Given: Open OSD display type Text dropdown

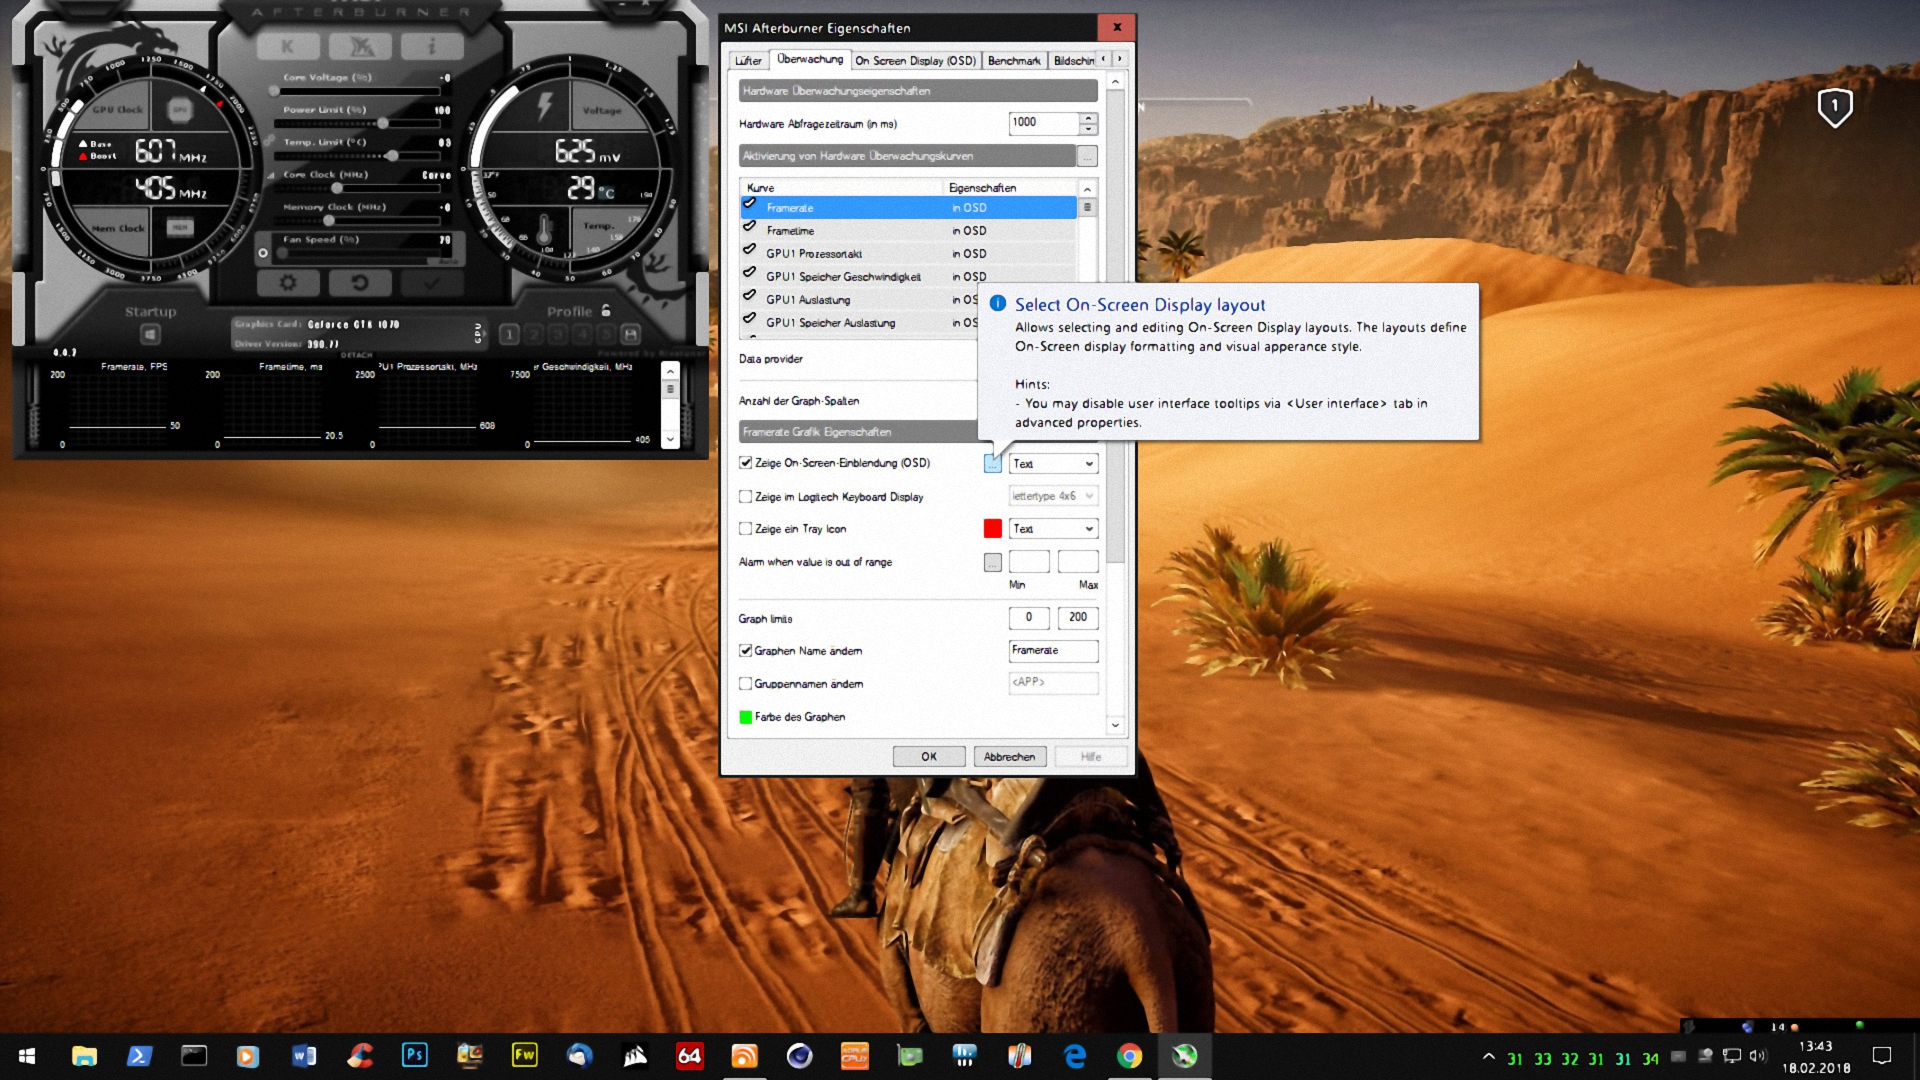Looking at the screenshot, I should point(1053,464).
